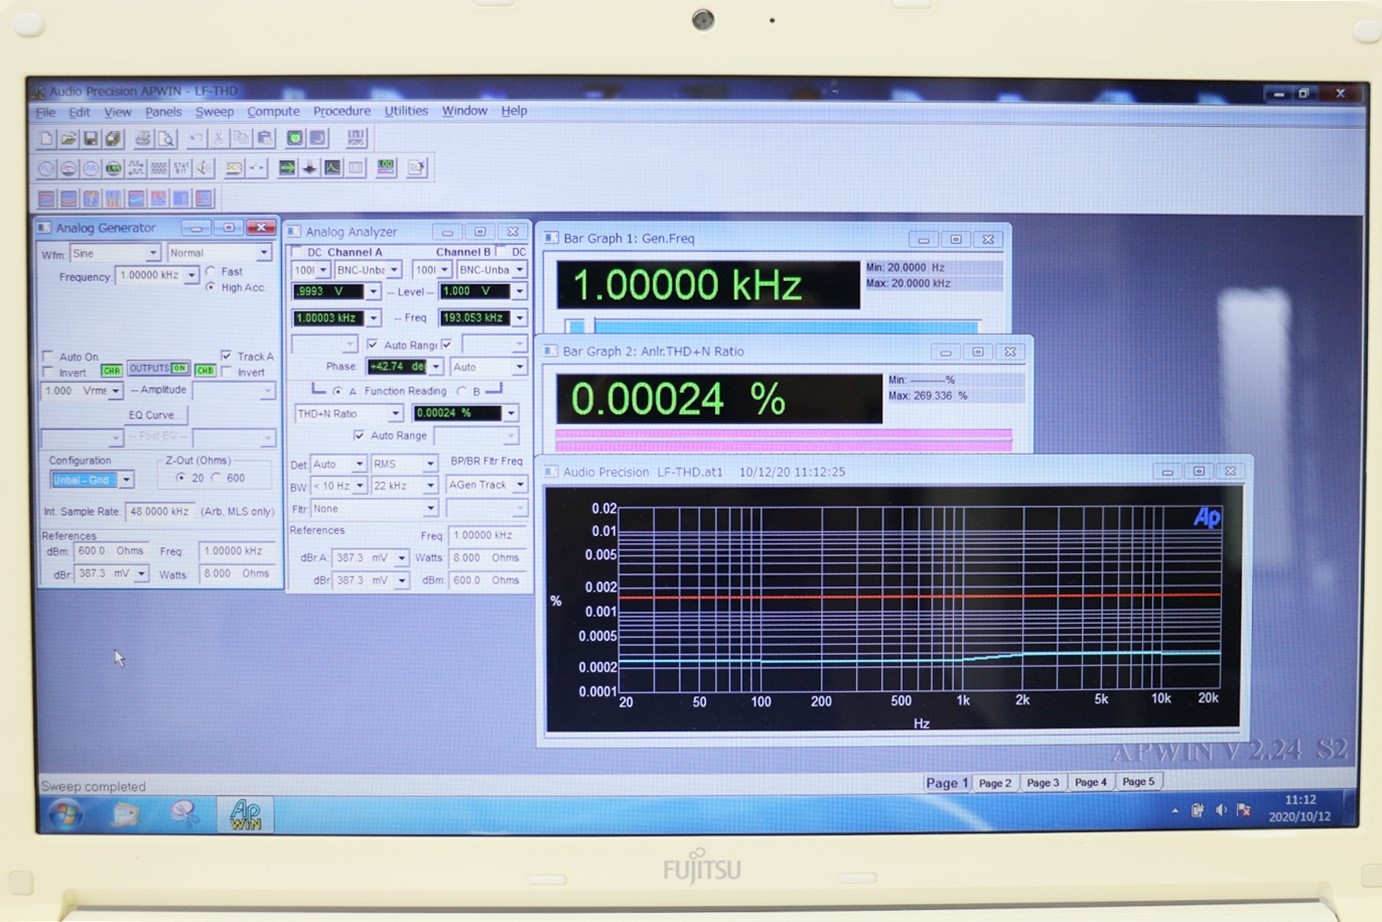
Task: Open the Switcher panel icon
Action: pyautogui.click(x=256, y=168)
